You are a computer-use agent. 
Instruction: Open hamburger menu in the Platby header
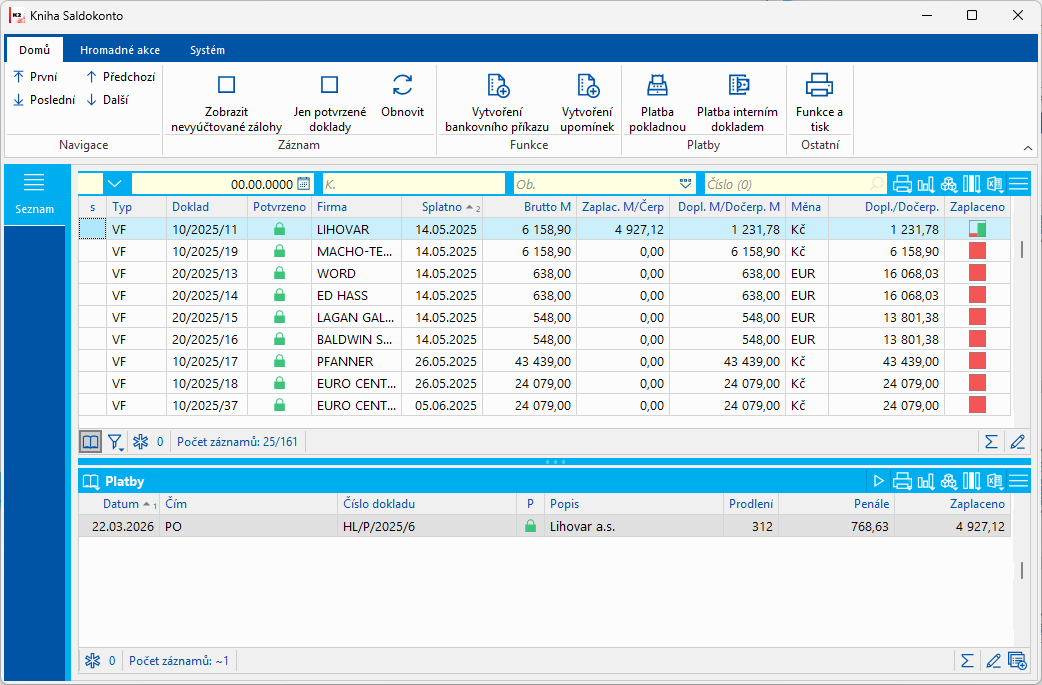point(1018,481)
